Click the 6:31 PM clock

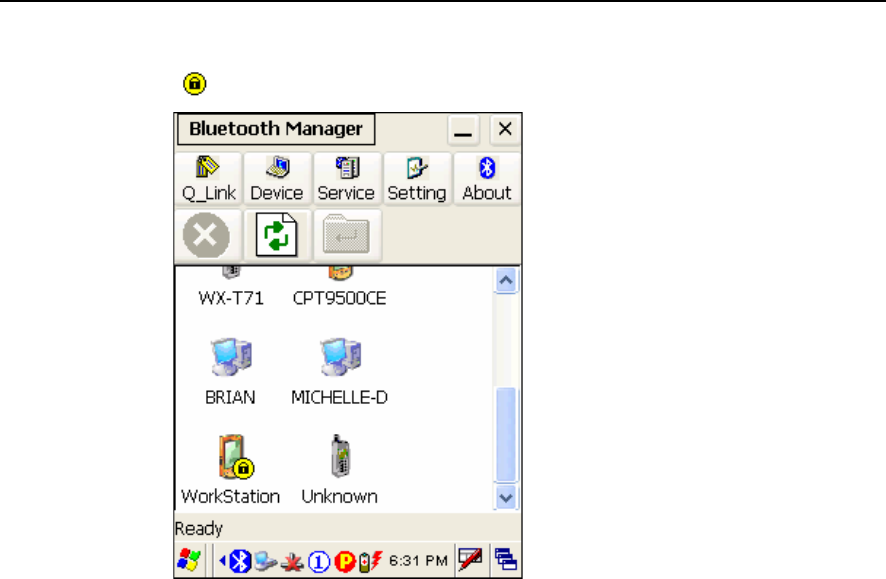click(418, 560)
